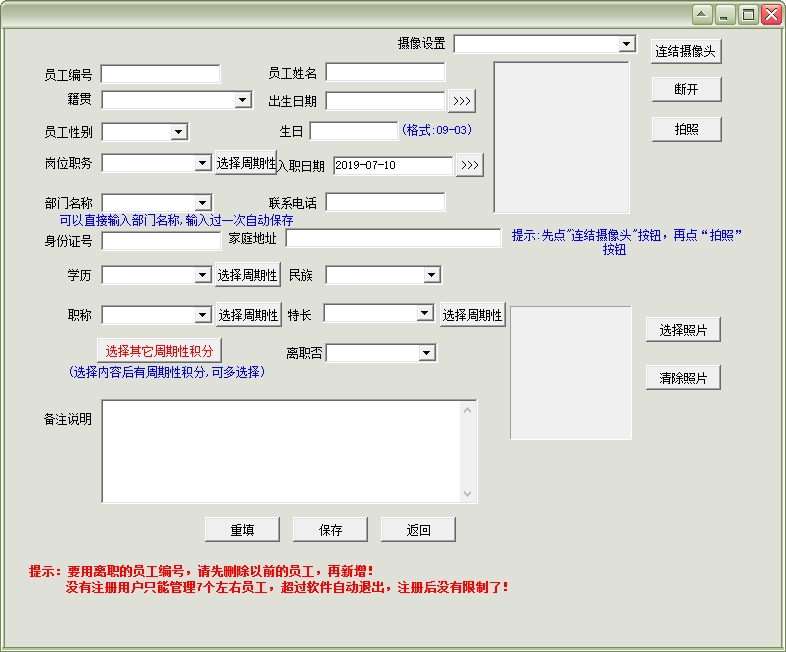The width and height of the screenshot is (786, 652).
Task: Click the red 提示 warning about 离职的员工编号
Action: [201, 571]
